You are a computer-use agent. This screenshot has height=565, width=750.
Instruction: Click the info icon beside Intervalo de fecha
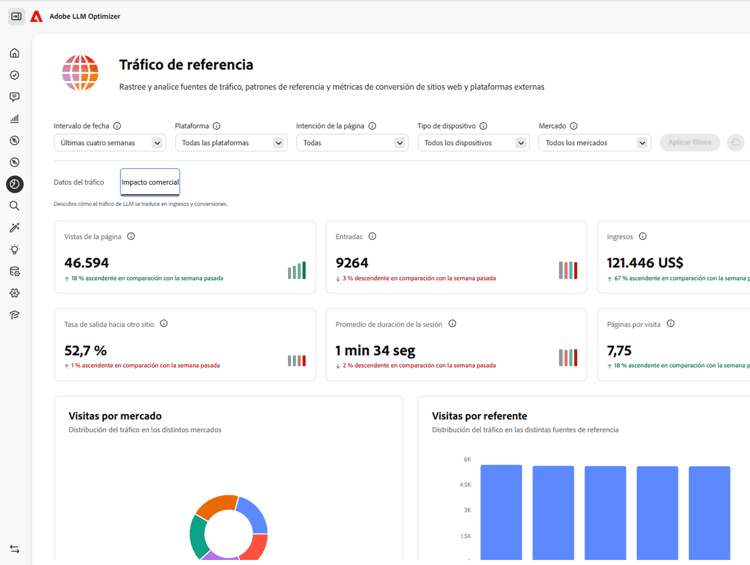click(x=117, y=126)
